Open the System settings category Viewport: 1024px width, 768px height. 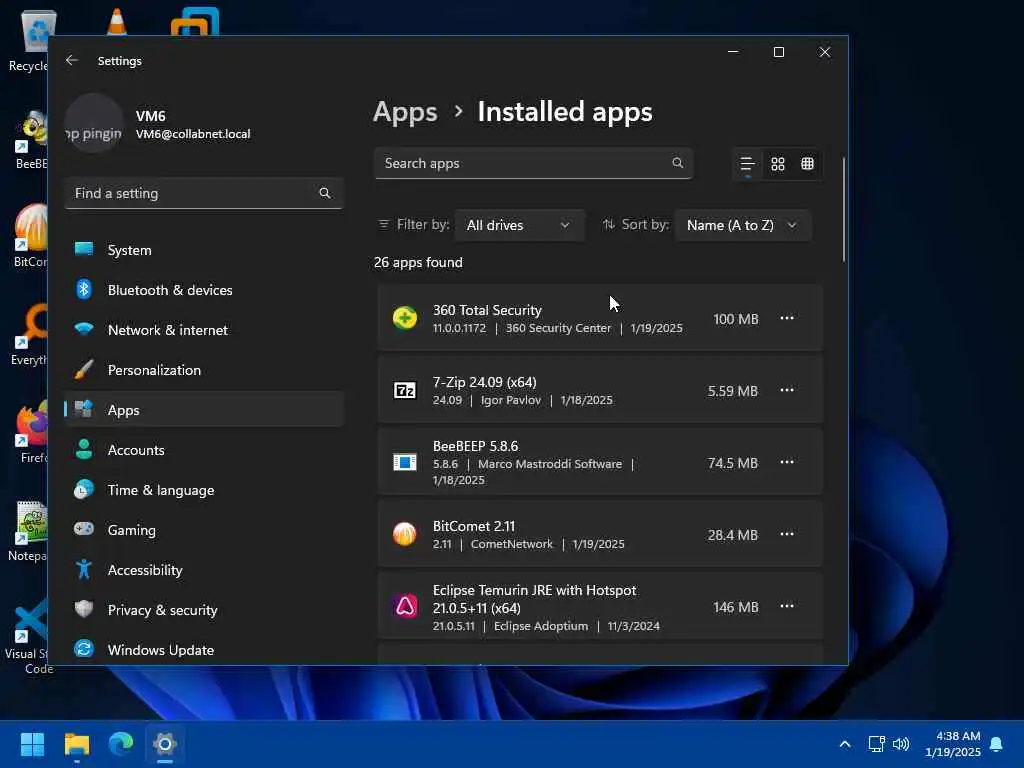(204, 250)
